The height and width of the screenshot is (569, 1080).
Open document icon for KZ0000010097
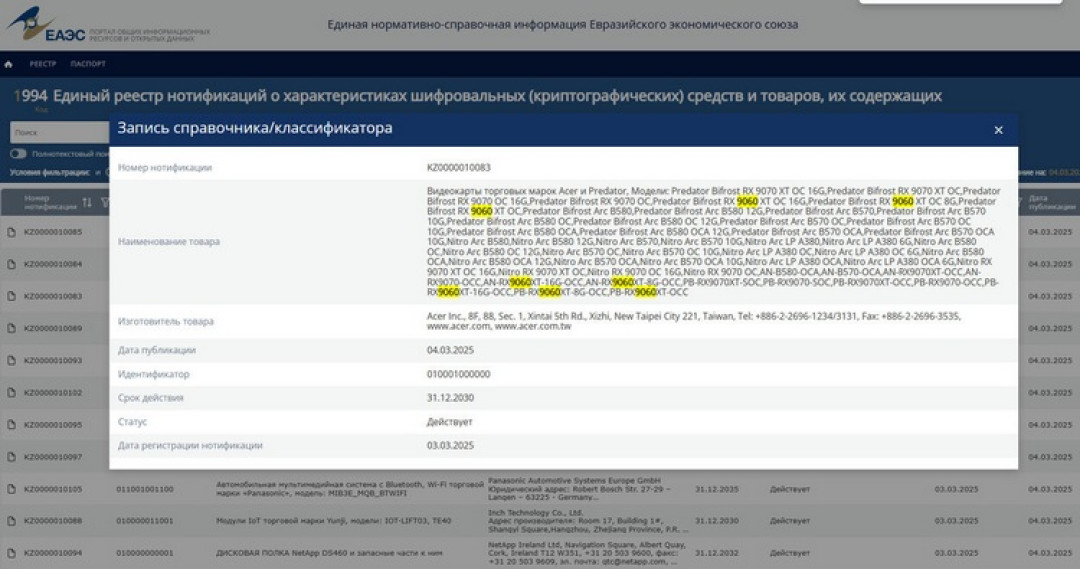[x=12, y=457]
